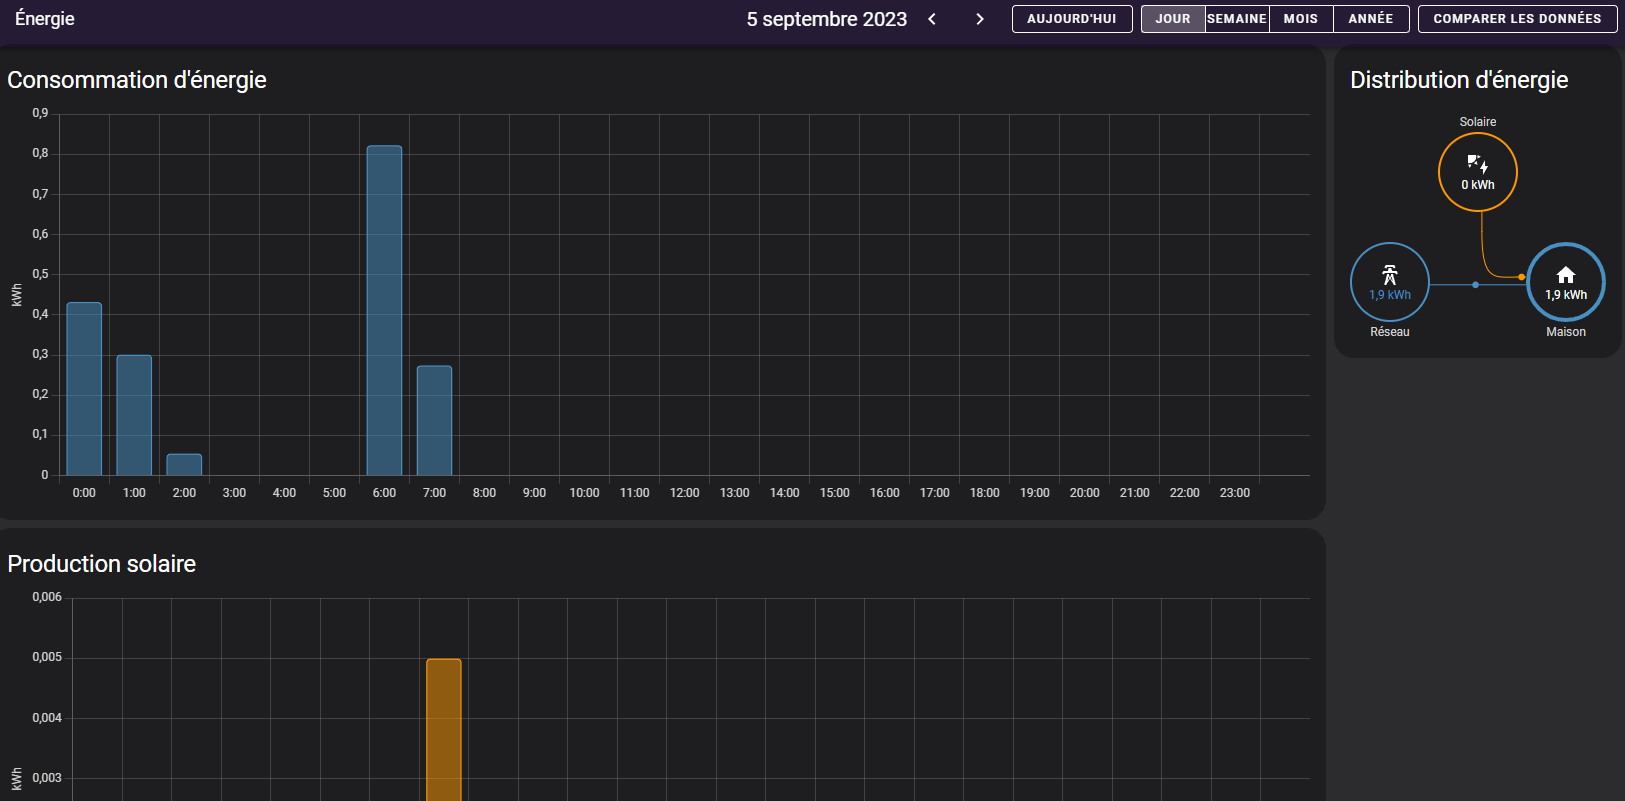This screenshot has height=801, width=1625.
Task: Select the JOUR period view
Action: pyautogui.click(x=1173, y=19)
